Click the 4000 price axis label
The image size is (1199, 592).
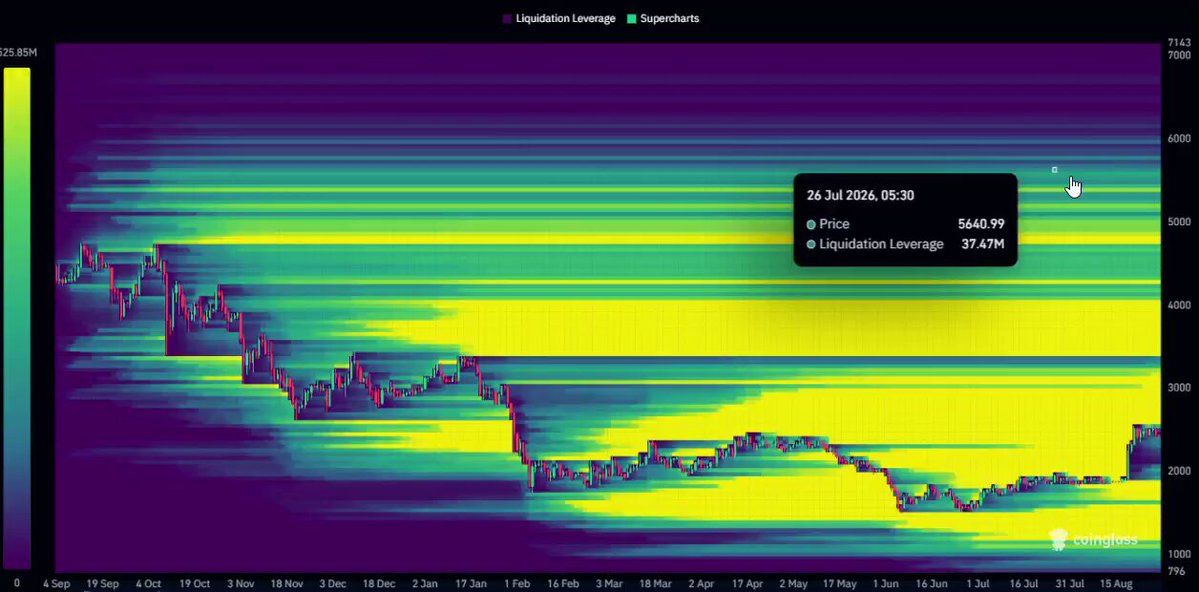pyautogui.click(x=1179, y=304)
